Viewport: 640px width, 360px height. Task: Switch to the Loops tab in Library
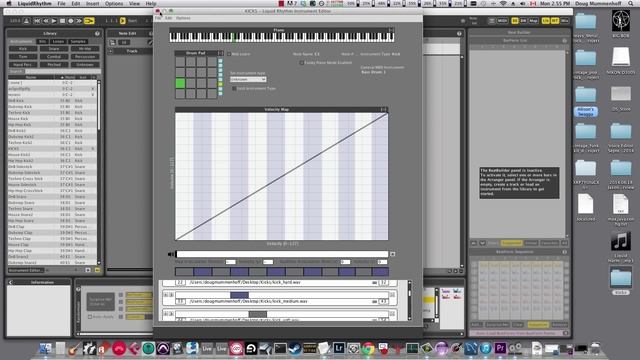pyautogui.click(x=58, y=42)
